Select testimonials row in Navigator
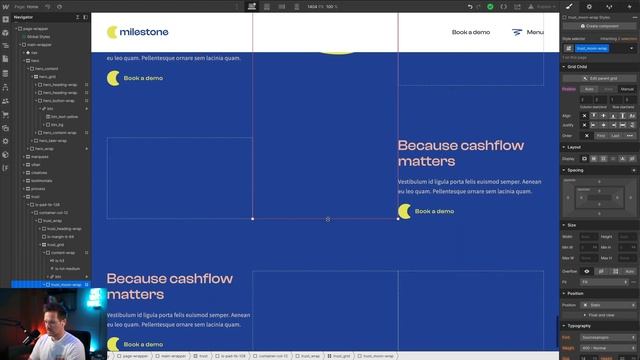Image resolution: width=640 pixels, height=360 pixels. coord(42,180)
